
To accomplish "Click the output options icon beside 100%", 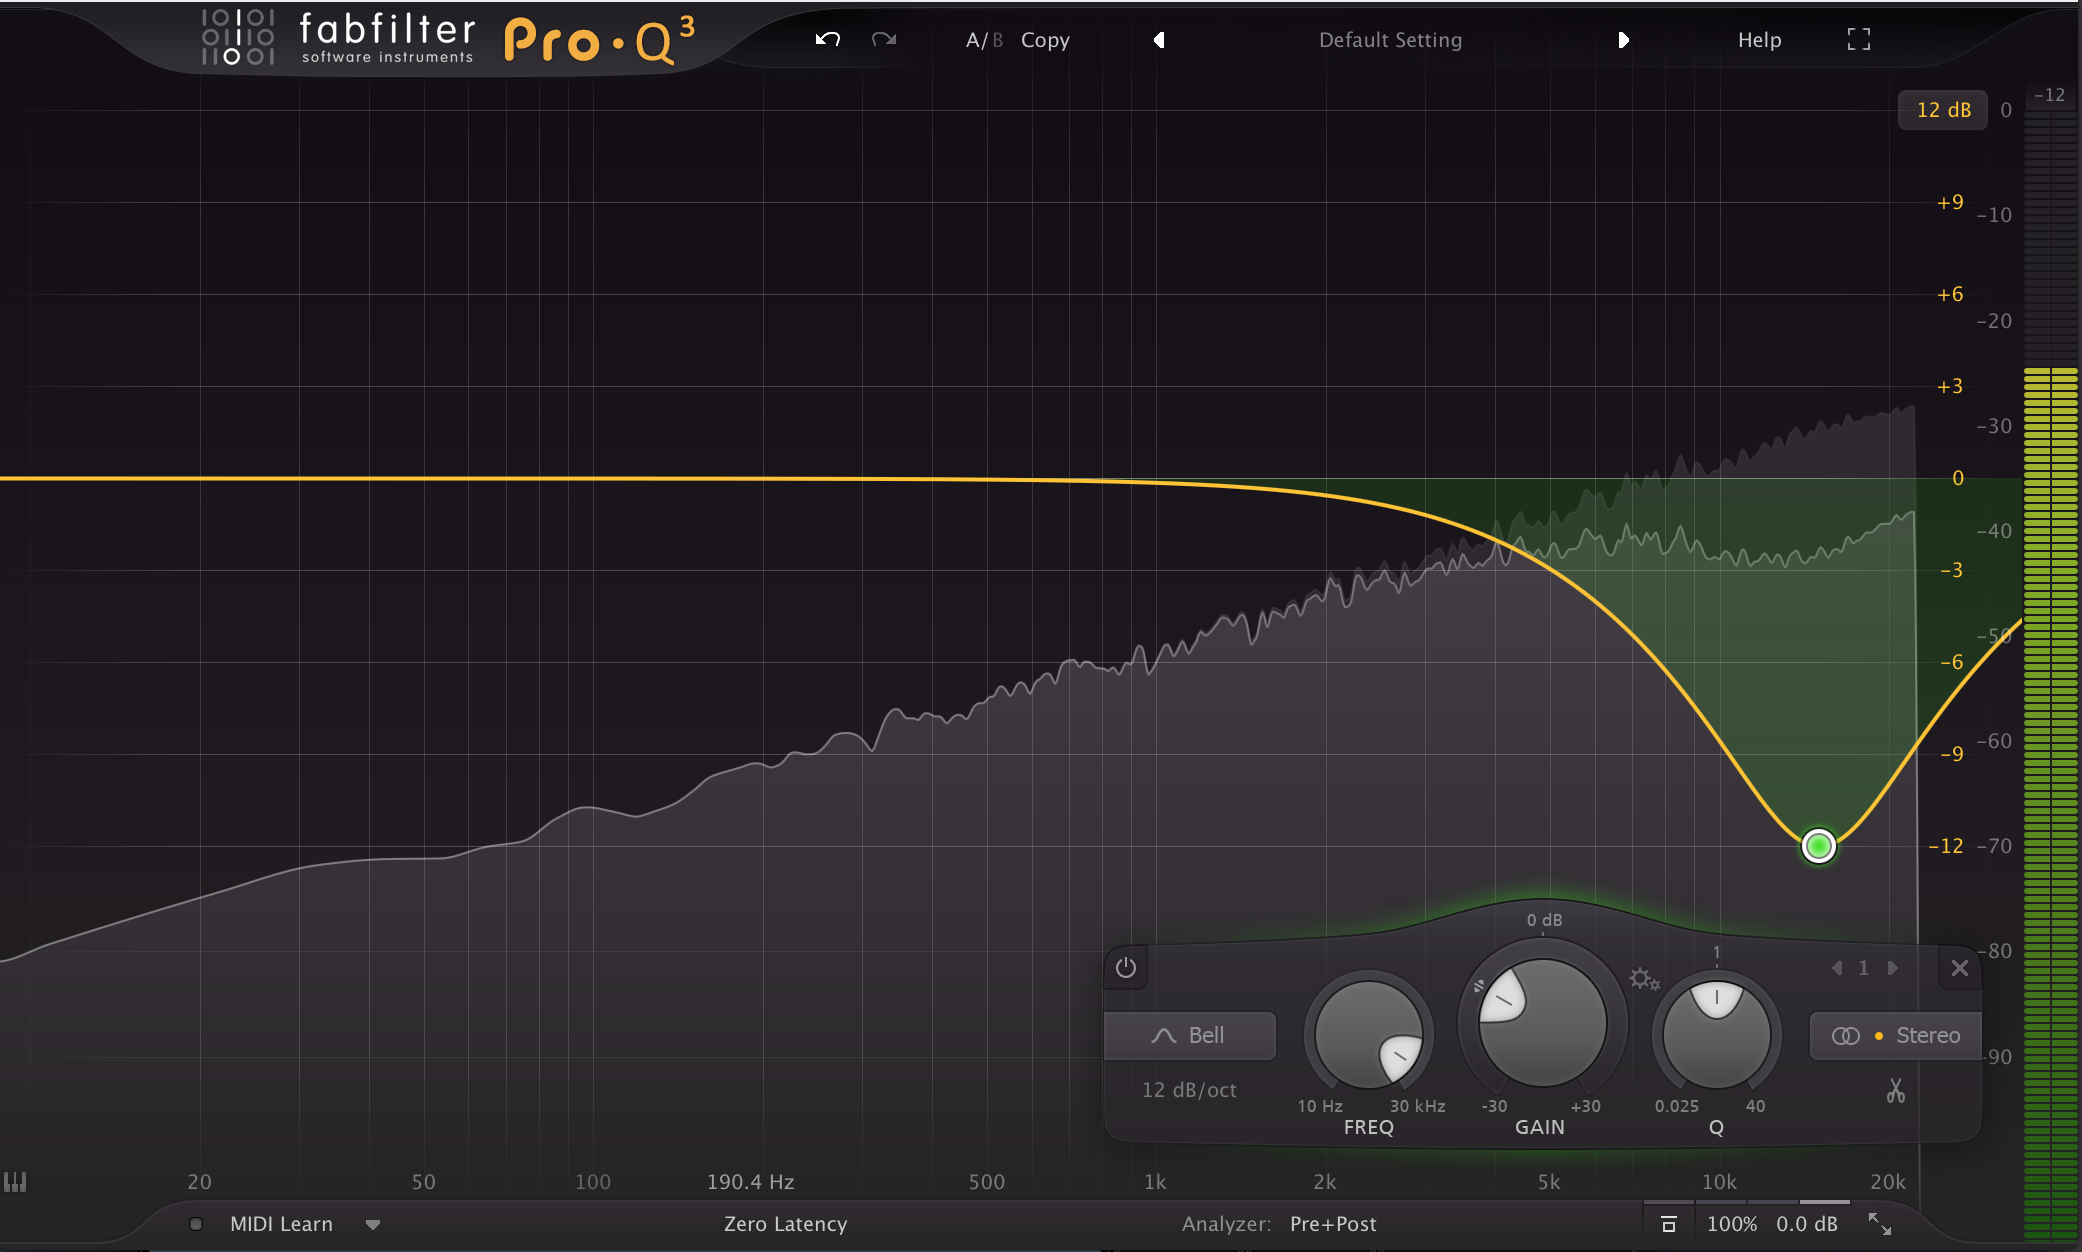I will click(x=1668, y=1224).
